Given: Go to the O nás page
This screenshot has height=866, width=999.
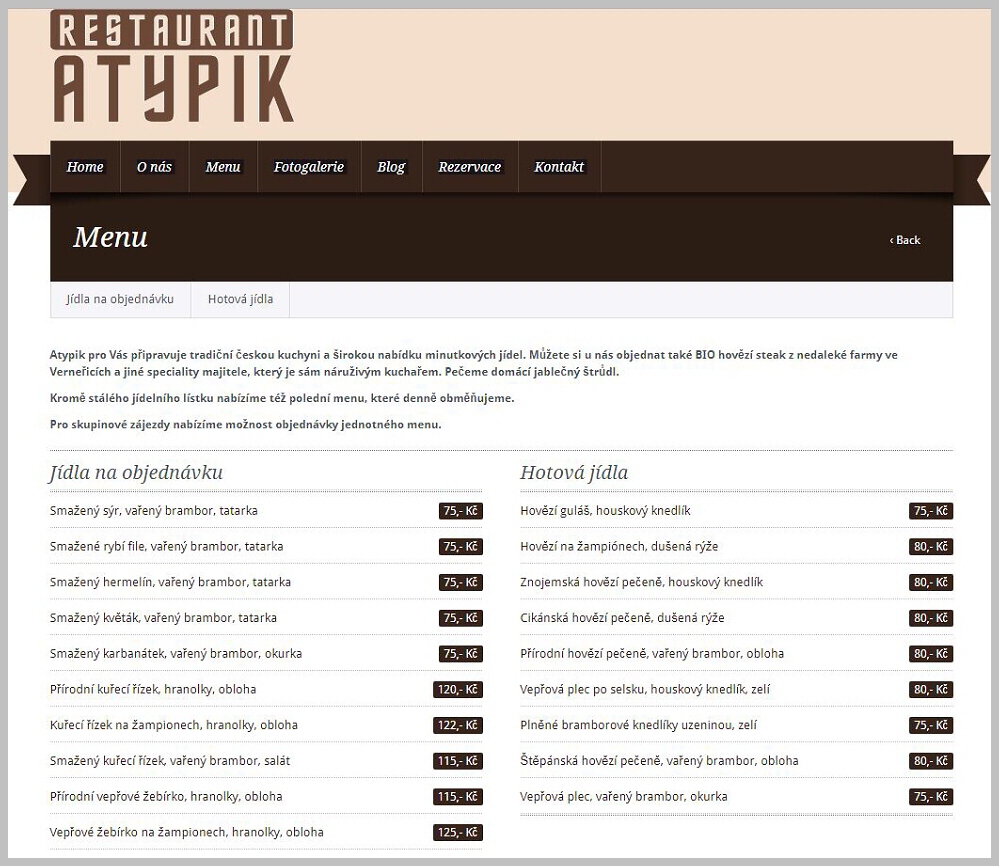Looking at the screenshot, I should 154,167.
